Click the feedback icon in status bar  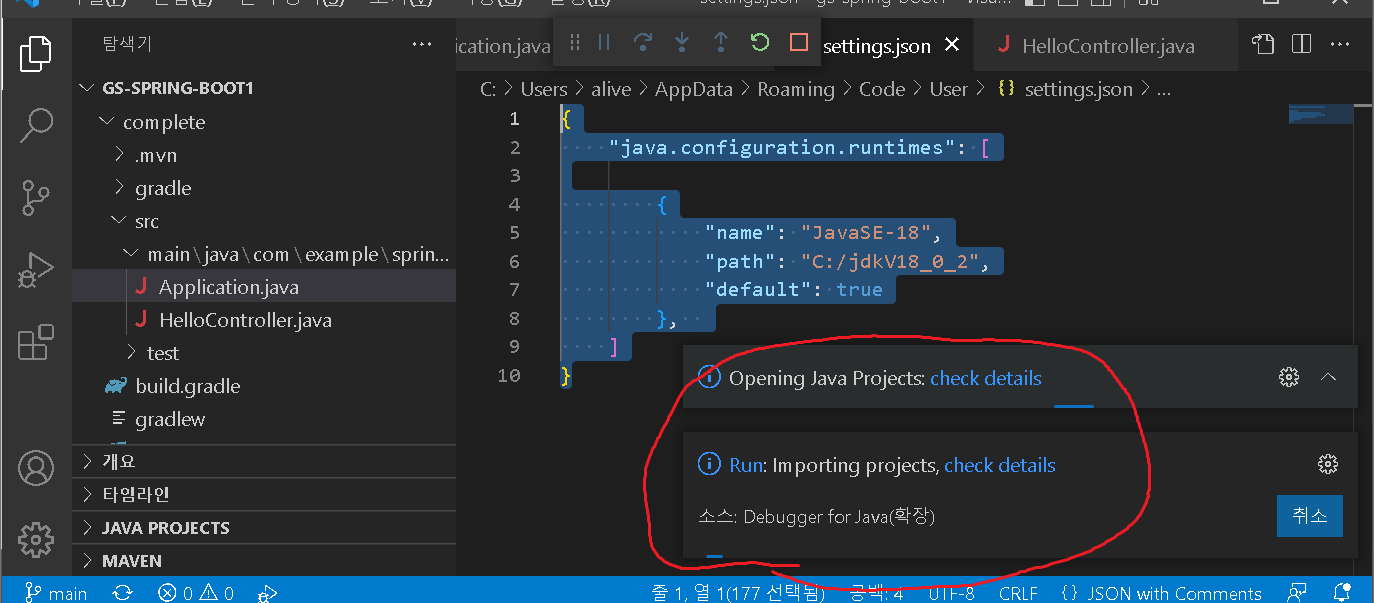(x=1297, y=592)
